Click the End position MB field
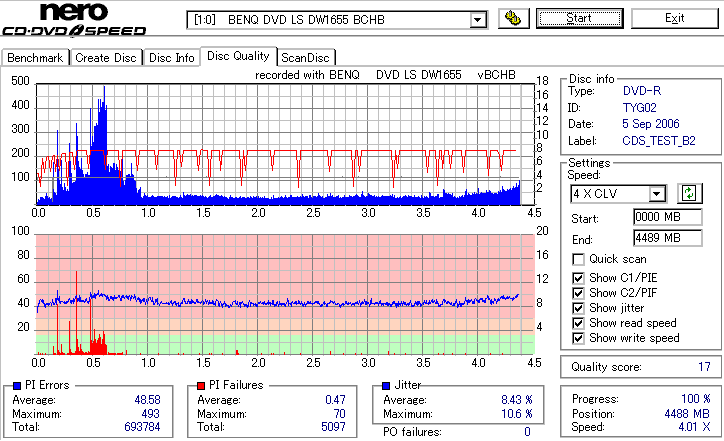Image resolution: width=724 pixels, height=441 pixels. pyautogui.click(x=668, y=238)
